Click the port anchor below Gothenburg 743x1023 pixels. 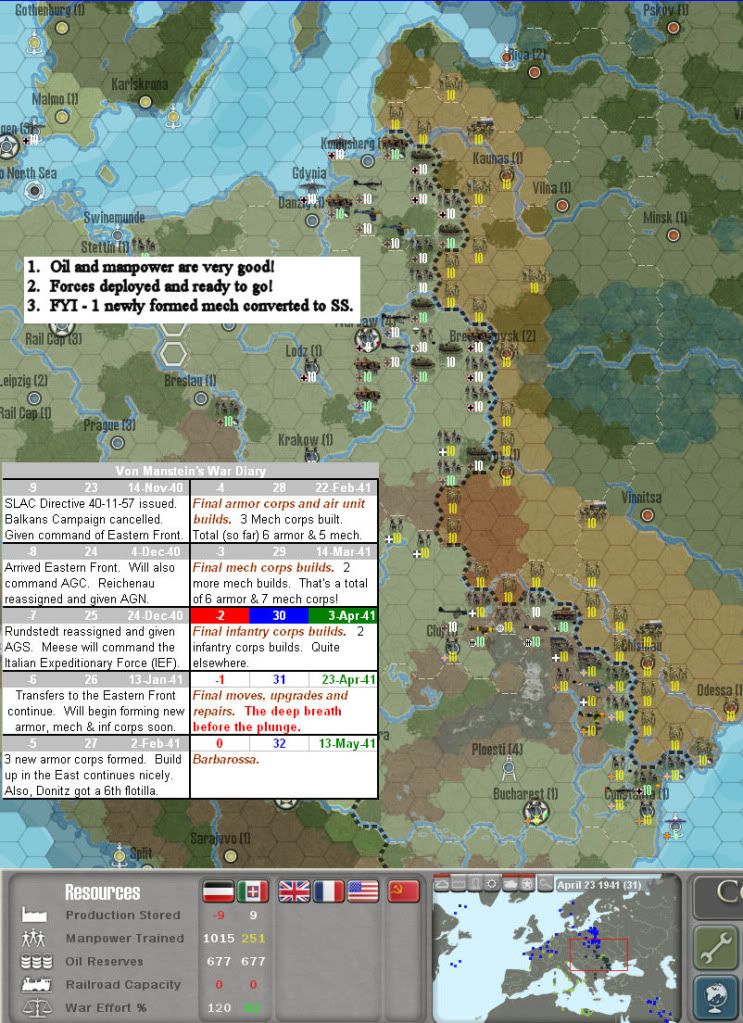tap(34, 44)
